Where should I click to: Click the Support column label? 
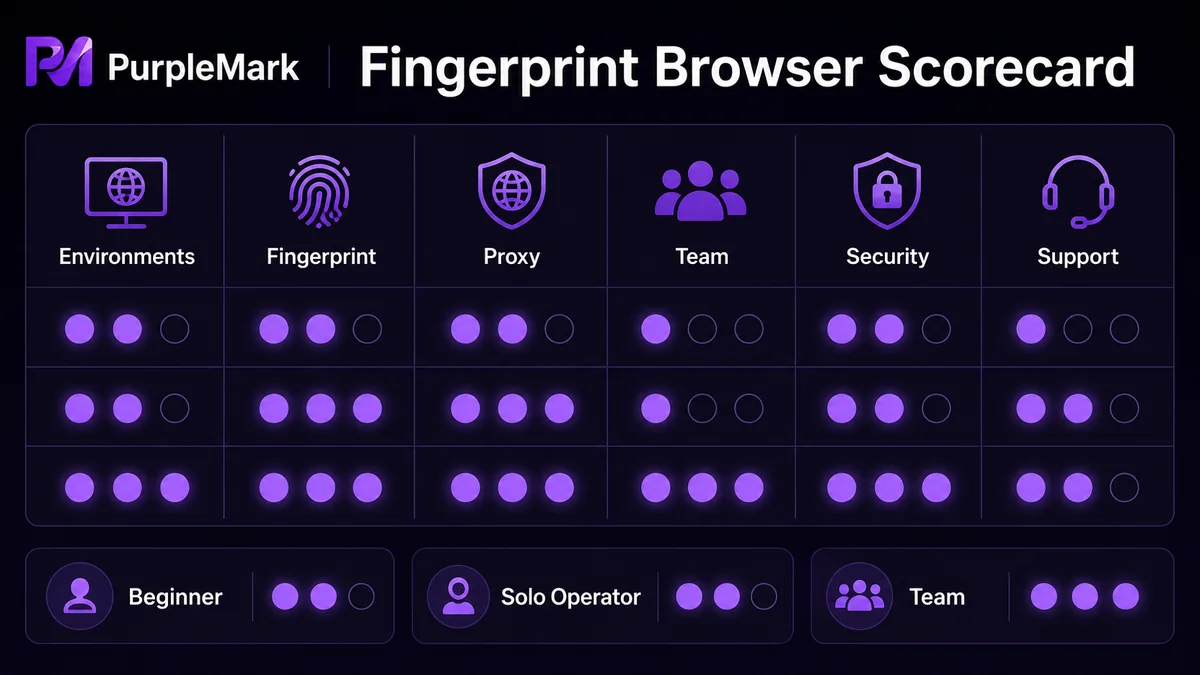tap(1078, 256)
